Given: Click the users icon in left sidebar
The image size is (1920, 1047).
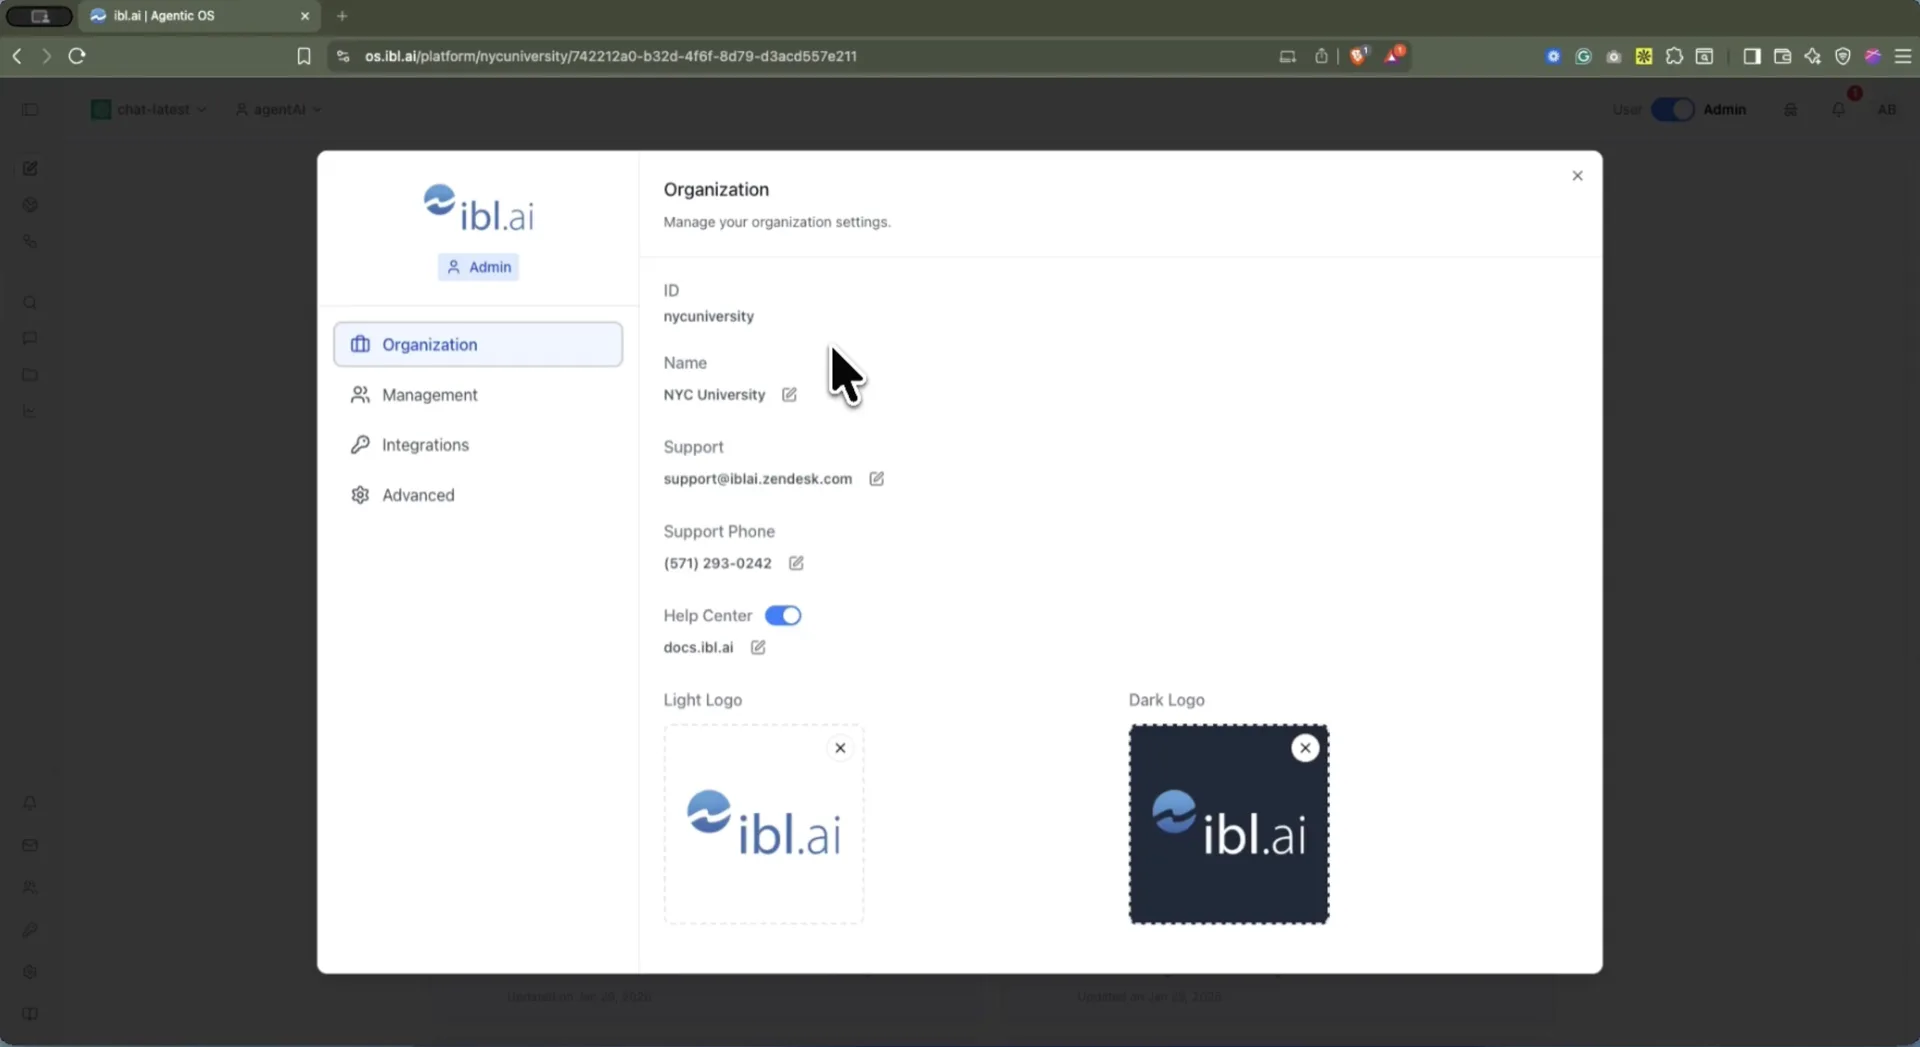Looking at the screenshot, I should click(30, 887).
